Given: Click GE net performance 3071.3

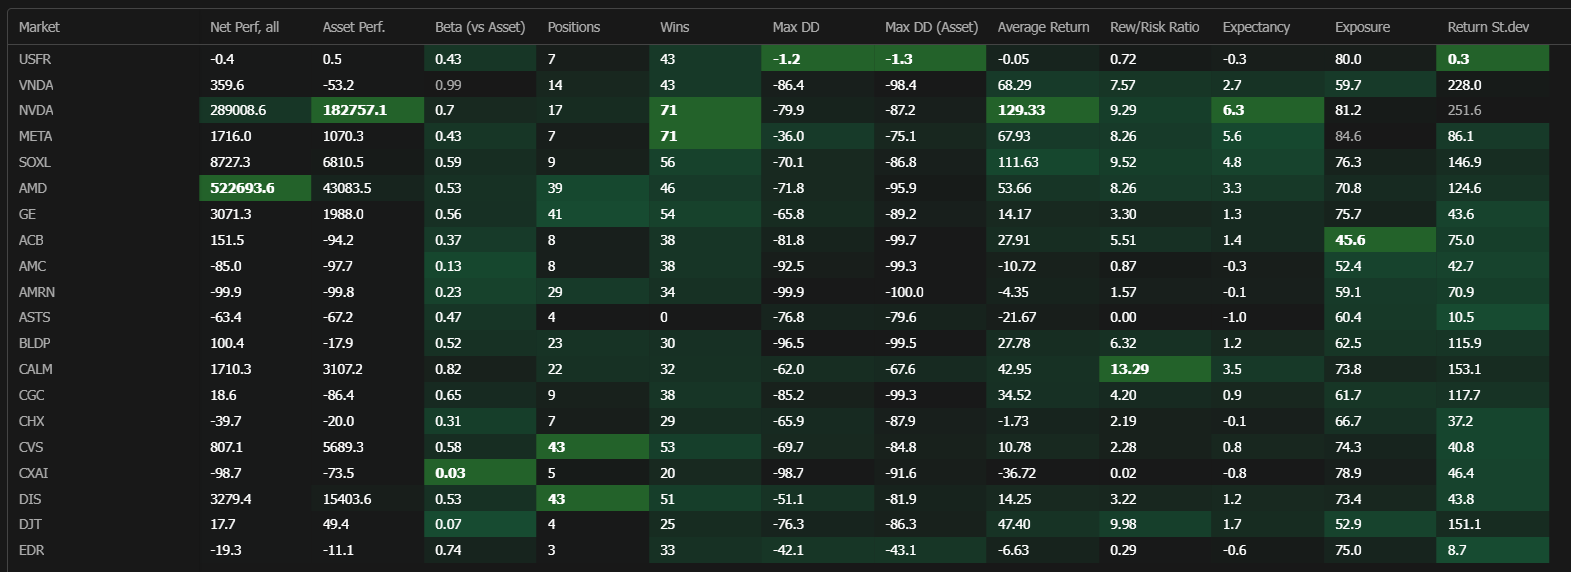Looking at the screenshot, I should [x=231, y=214].
